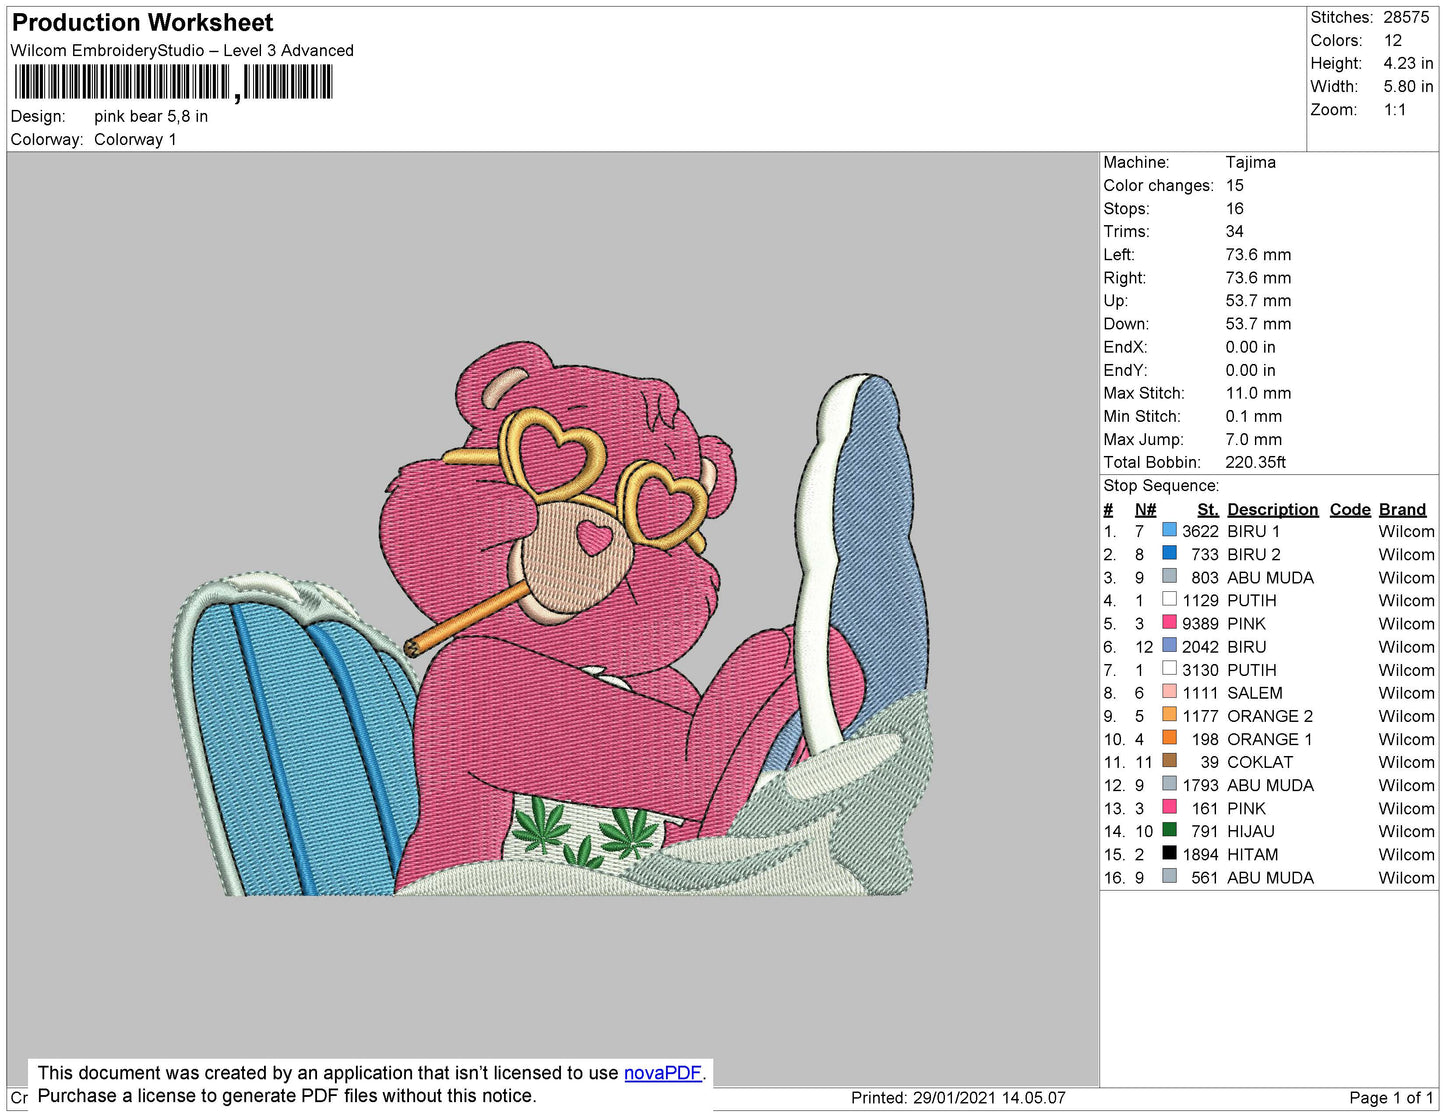Click the Left value 73.6 mm

(1258, 254)
